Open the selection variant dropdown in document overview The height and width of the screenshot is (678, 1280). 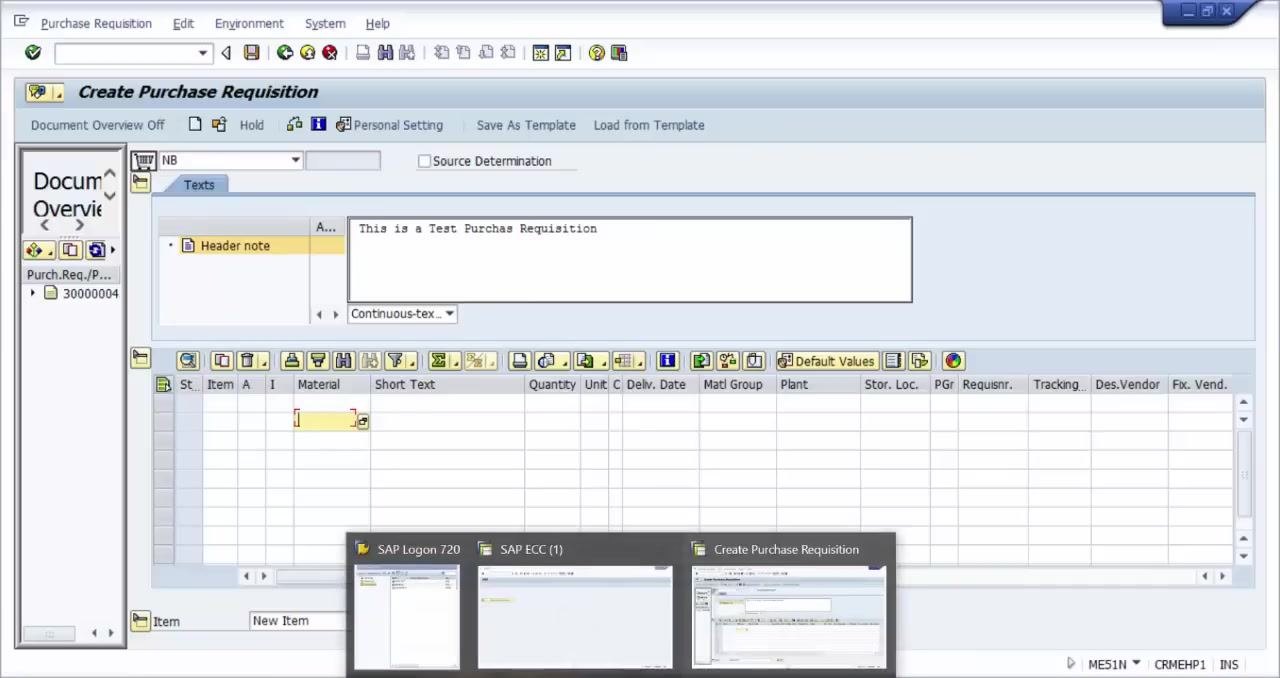click(38, 250)
